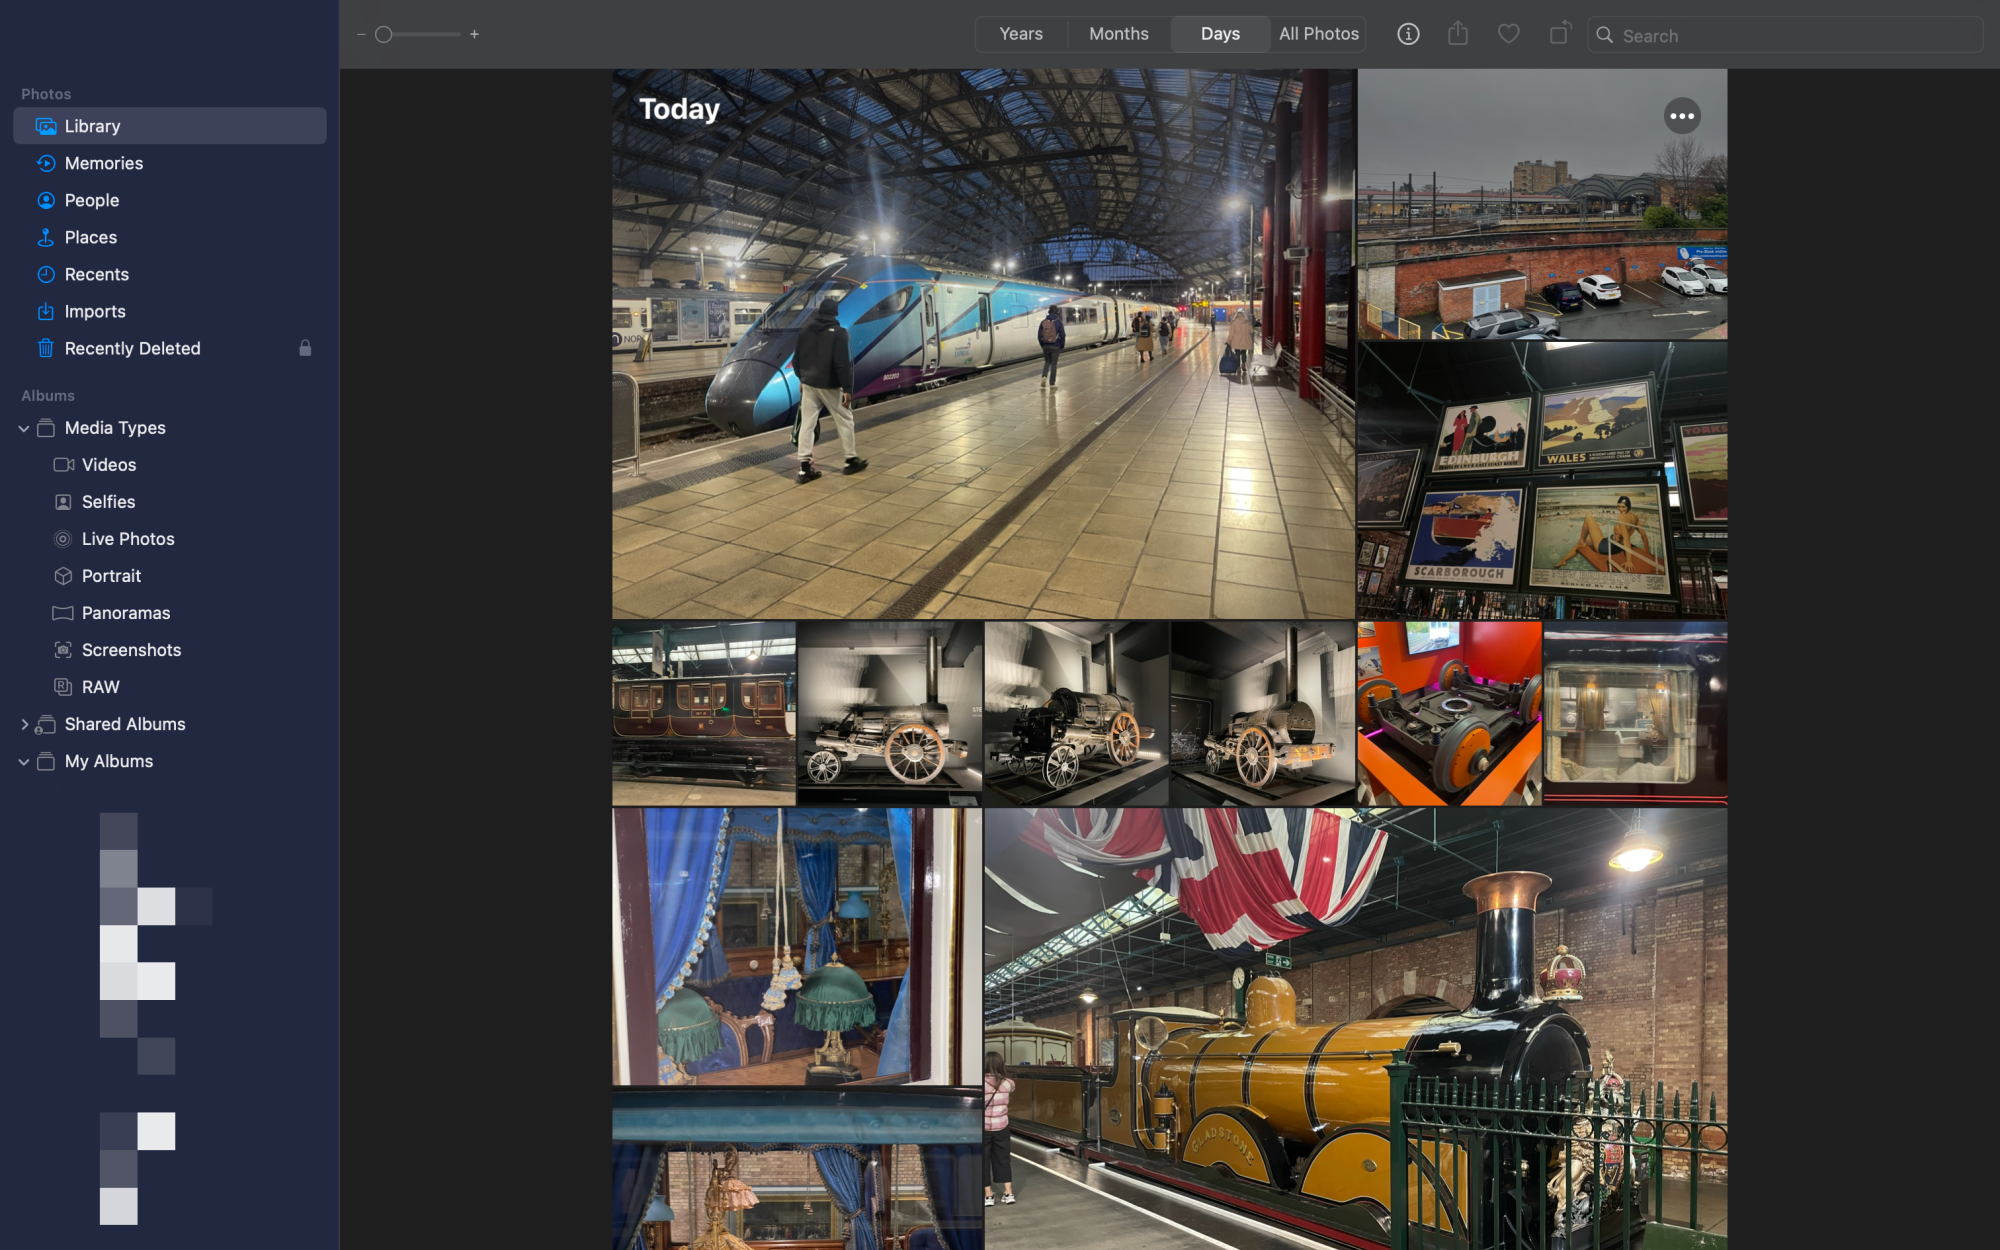This screenshot has width=2000, height=1250.
Task: Open the Imports icon
Action: pos(46,311)
